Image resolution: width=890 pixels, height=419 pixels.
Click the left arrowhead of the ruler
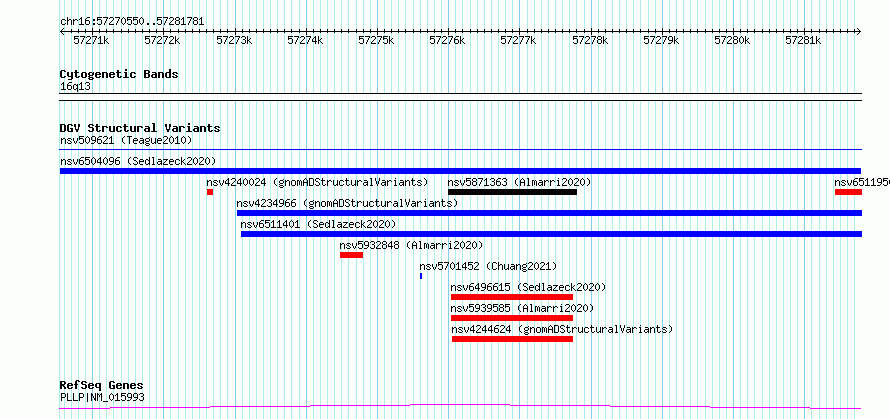coord(62,32)
